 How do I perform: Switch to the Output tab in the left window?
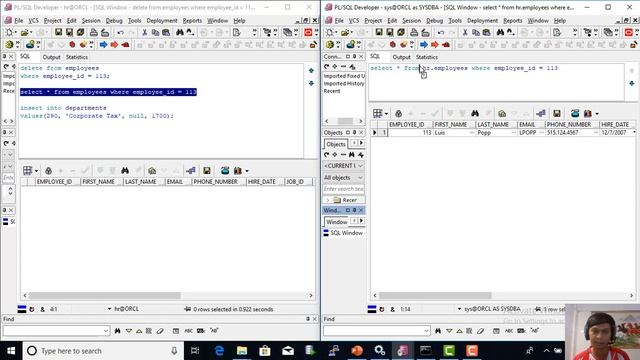51,57
